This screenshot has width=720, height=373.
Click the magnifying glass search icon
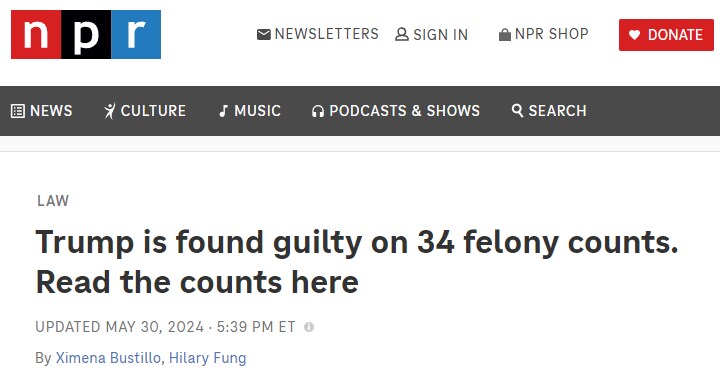[x=518, y=110]
